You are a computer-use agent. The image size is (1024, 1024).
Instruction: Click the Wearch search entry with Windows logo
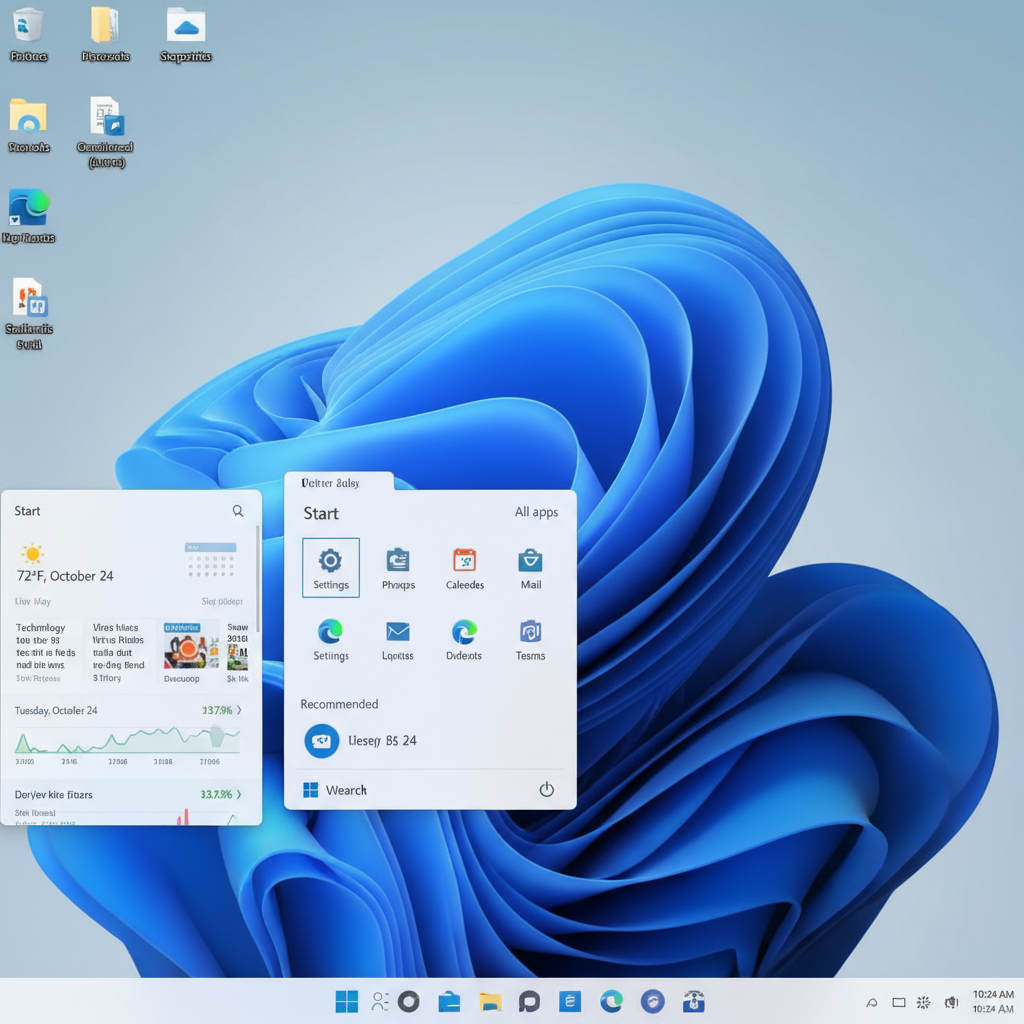point(335,790)
